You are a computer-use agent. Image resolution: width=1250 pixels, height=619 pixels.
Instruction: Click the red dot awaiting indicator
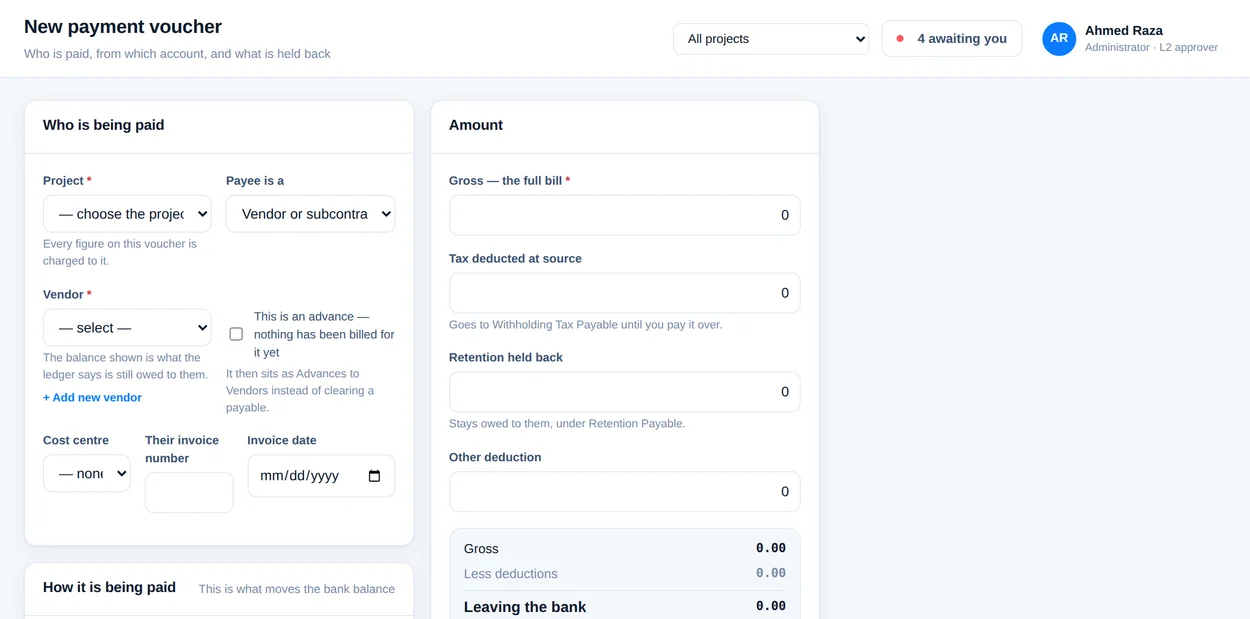(900, 39)
